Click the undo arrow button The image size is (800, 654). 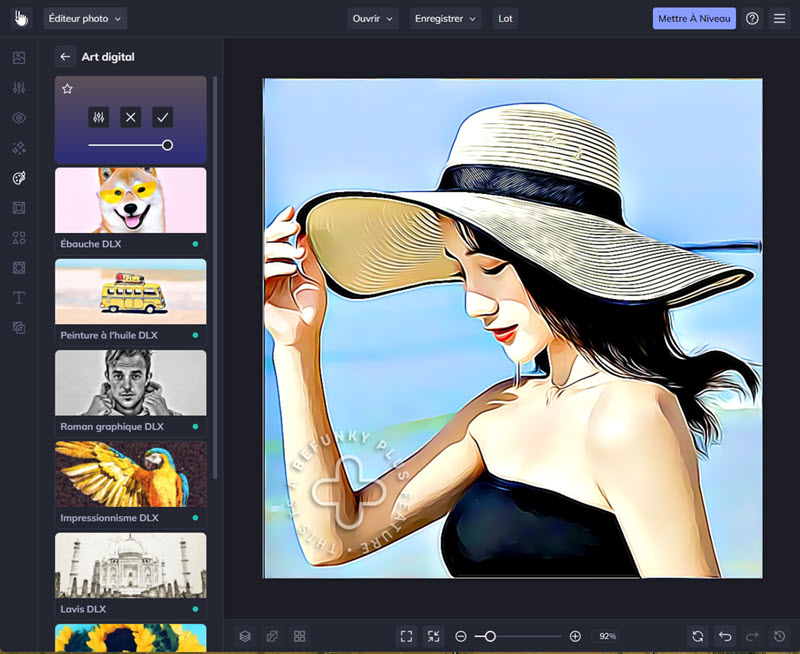click(725, 636)
